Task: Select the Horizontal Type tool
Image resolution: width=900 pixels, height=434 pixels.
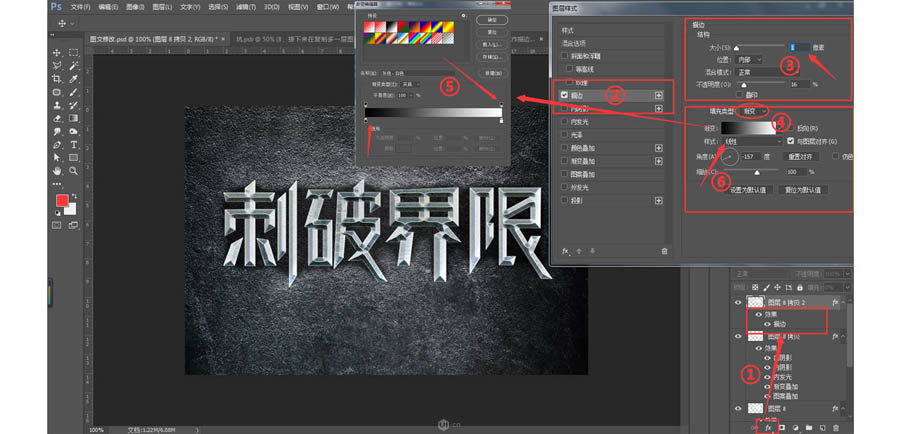Action: coord(73,144)
